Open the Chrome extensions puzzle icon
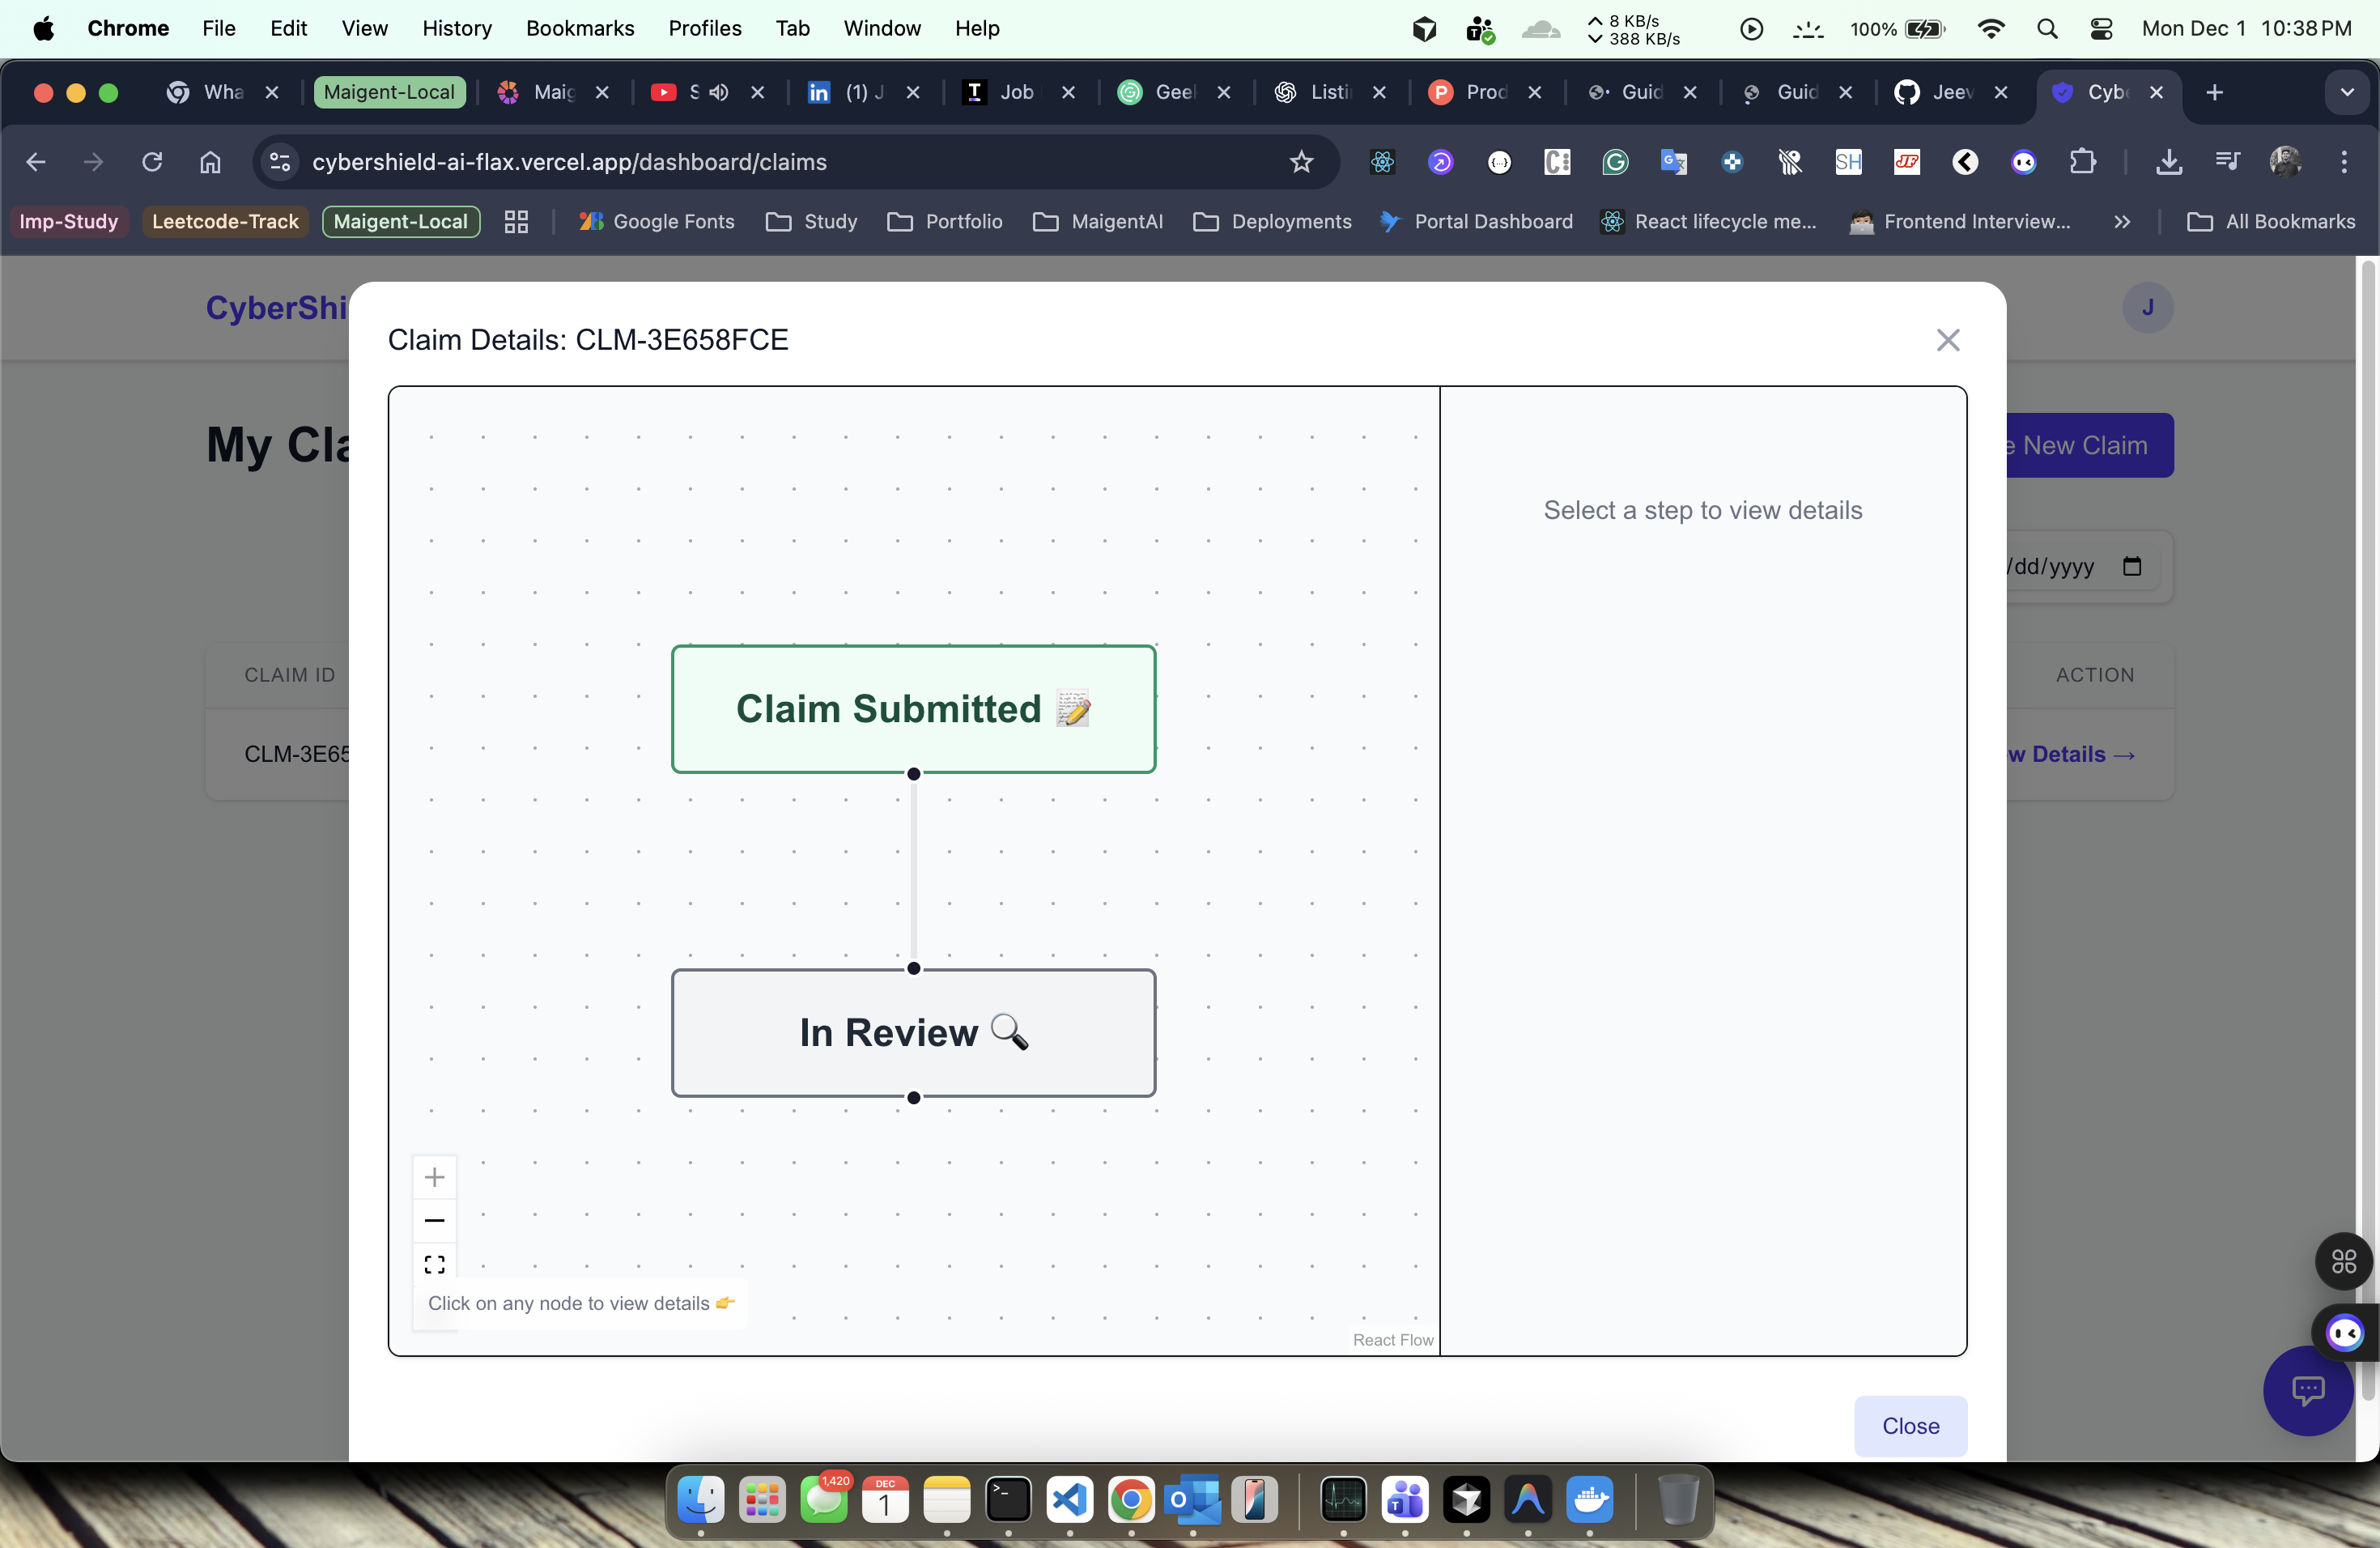2380x1548 pixels. pos(2083,162)
